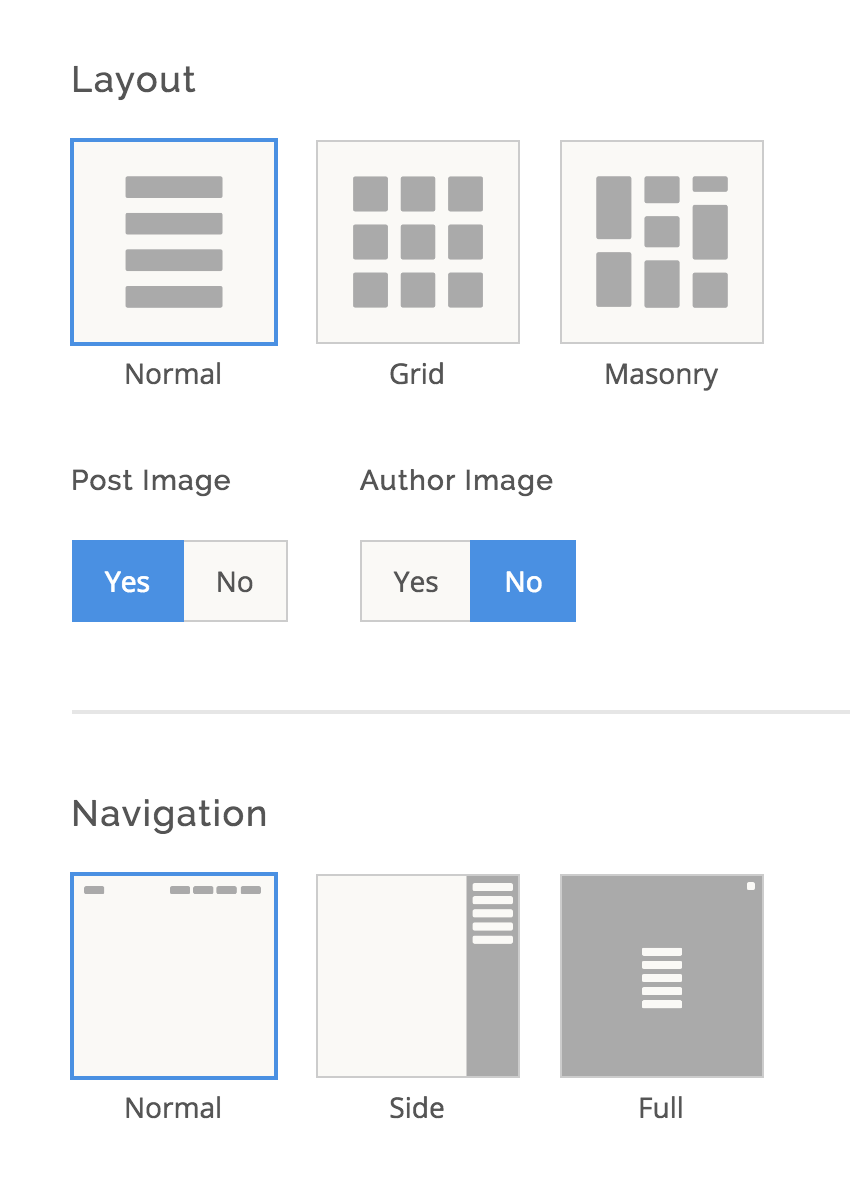Viewport: 850px width, 1190px height.
Task: Click the Navigation section heading
Action: tap(169, 814)
